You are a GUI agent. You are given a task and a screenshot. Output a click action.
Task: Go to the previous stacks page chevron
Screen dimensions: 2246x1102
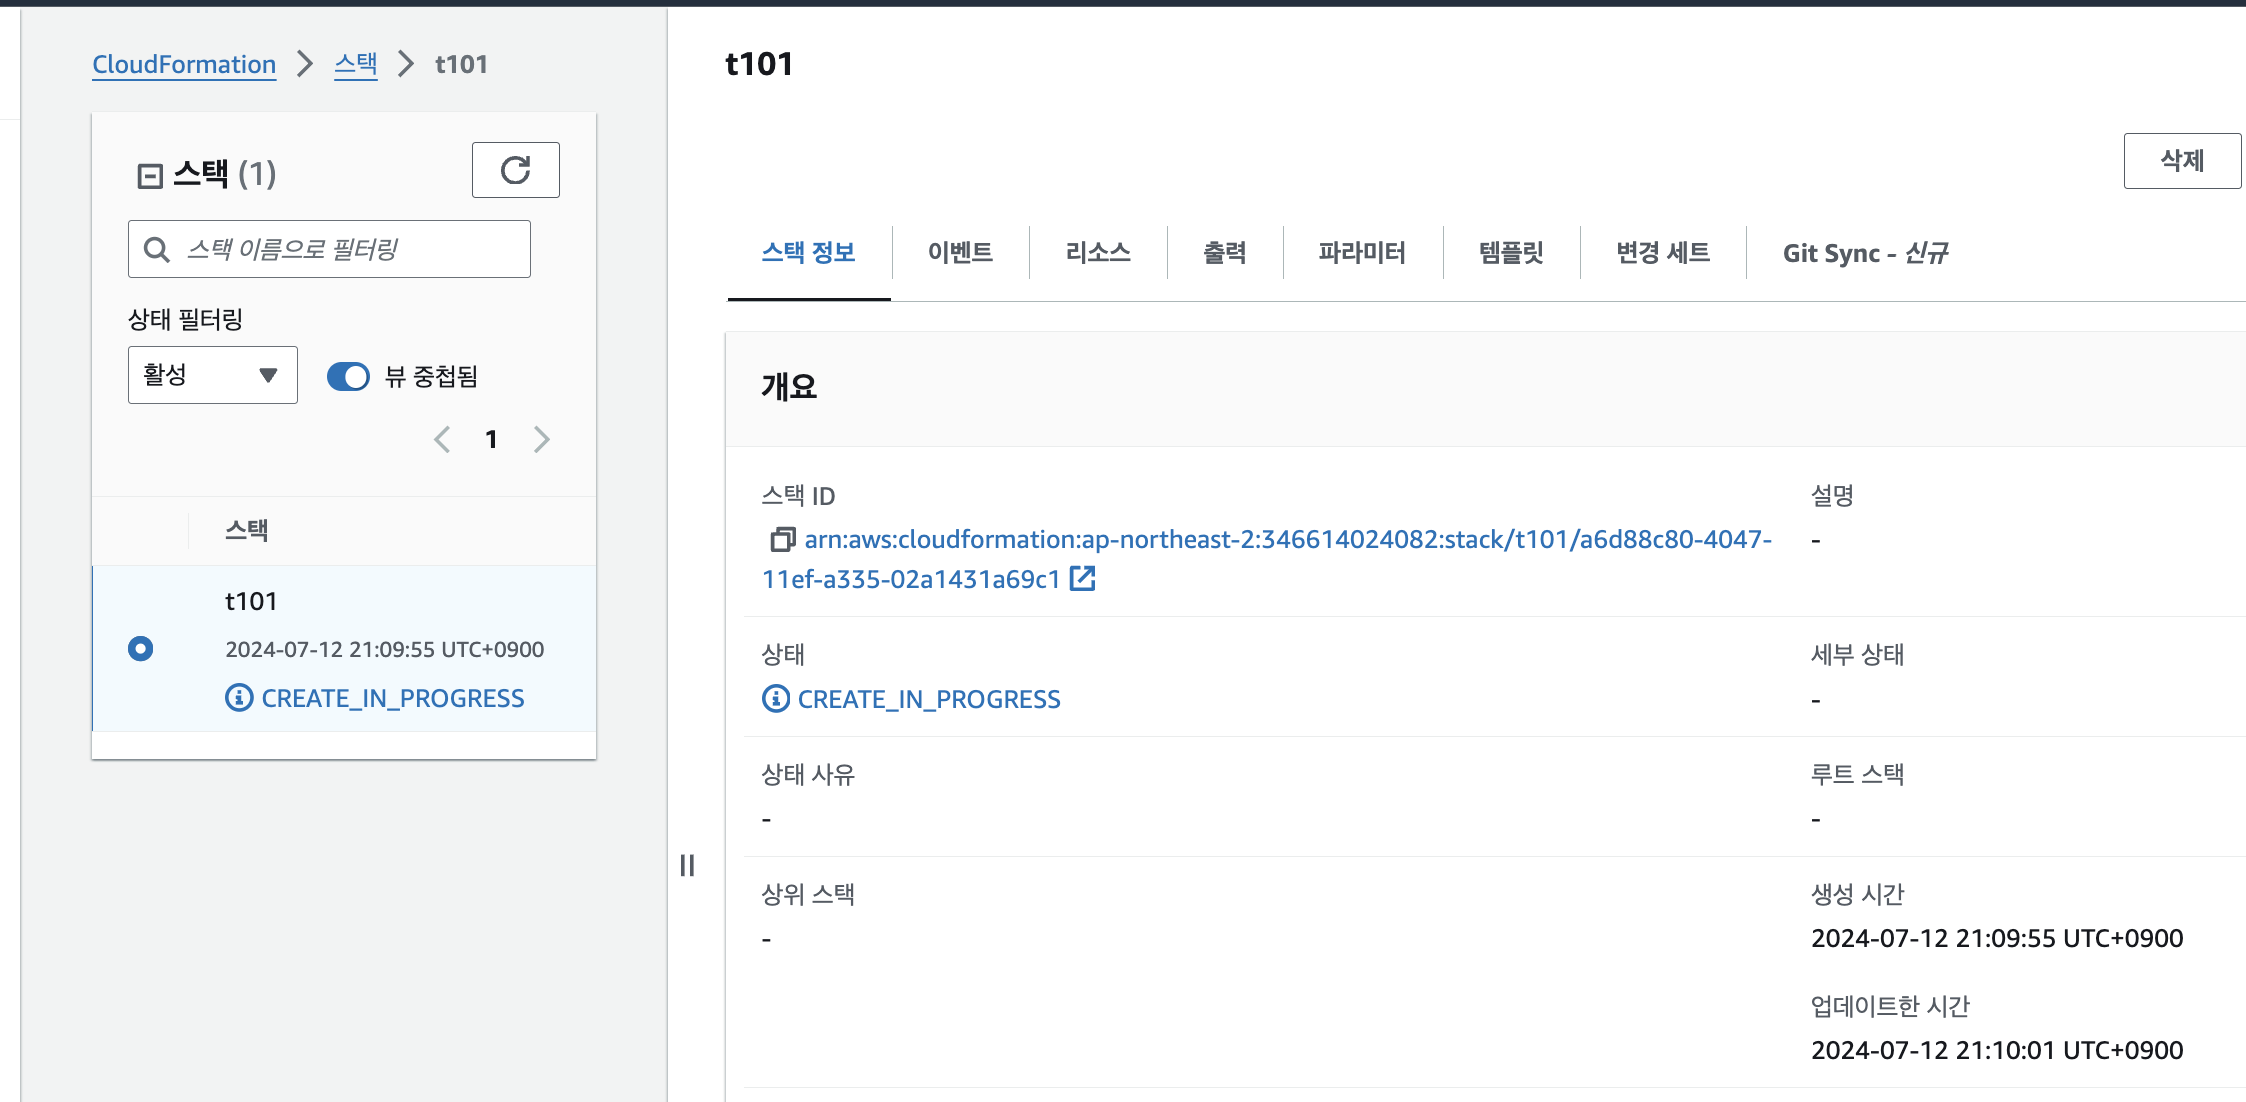(x=442, y=439)
